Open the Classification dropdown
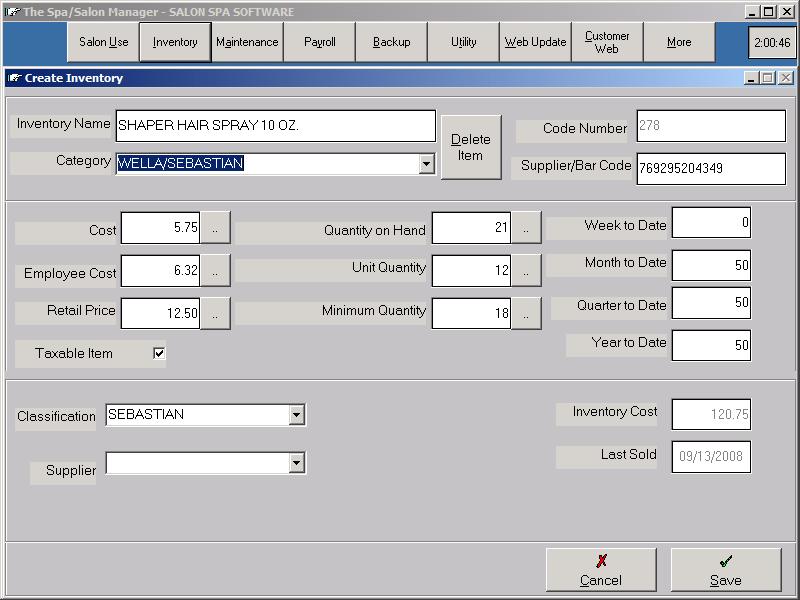Image resolution: width=800 pixels, height=600 pixels. tap(296, 414)
